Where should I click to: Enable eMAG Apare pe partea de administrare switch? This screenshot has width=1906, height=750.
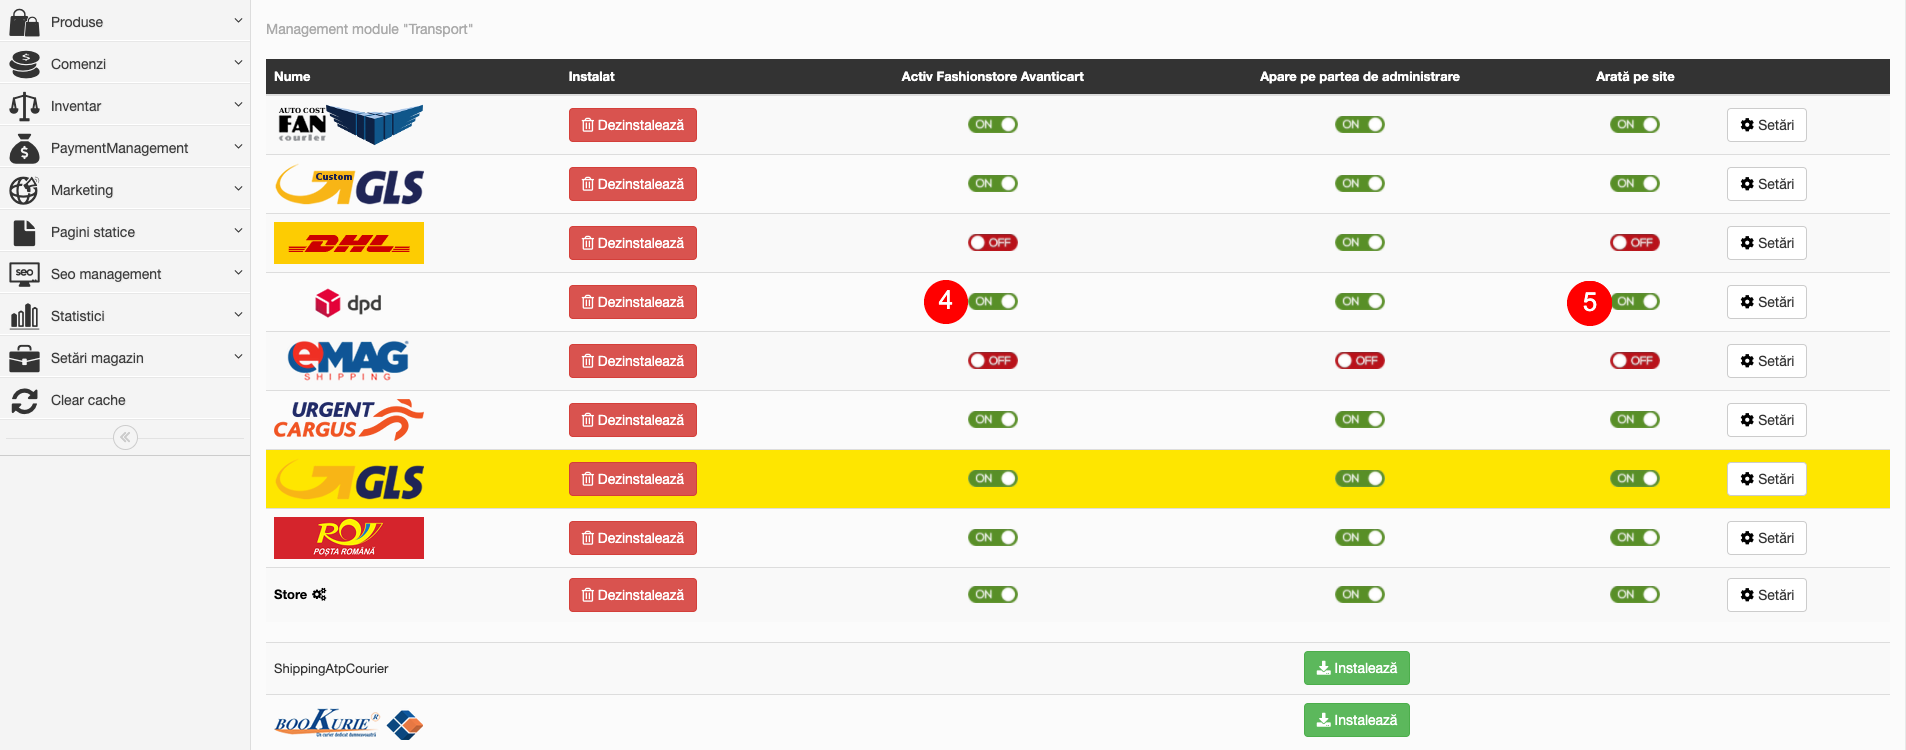(1359, 361)
